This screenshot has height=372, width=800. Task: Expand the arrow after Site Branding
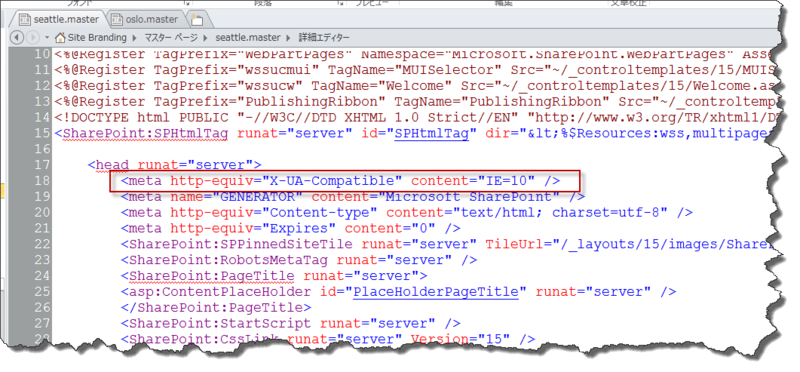click(x=135, y=38)
